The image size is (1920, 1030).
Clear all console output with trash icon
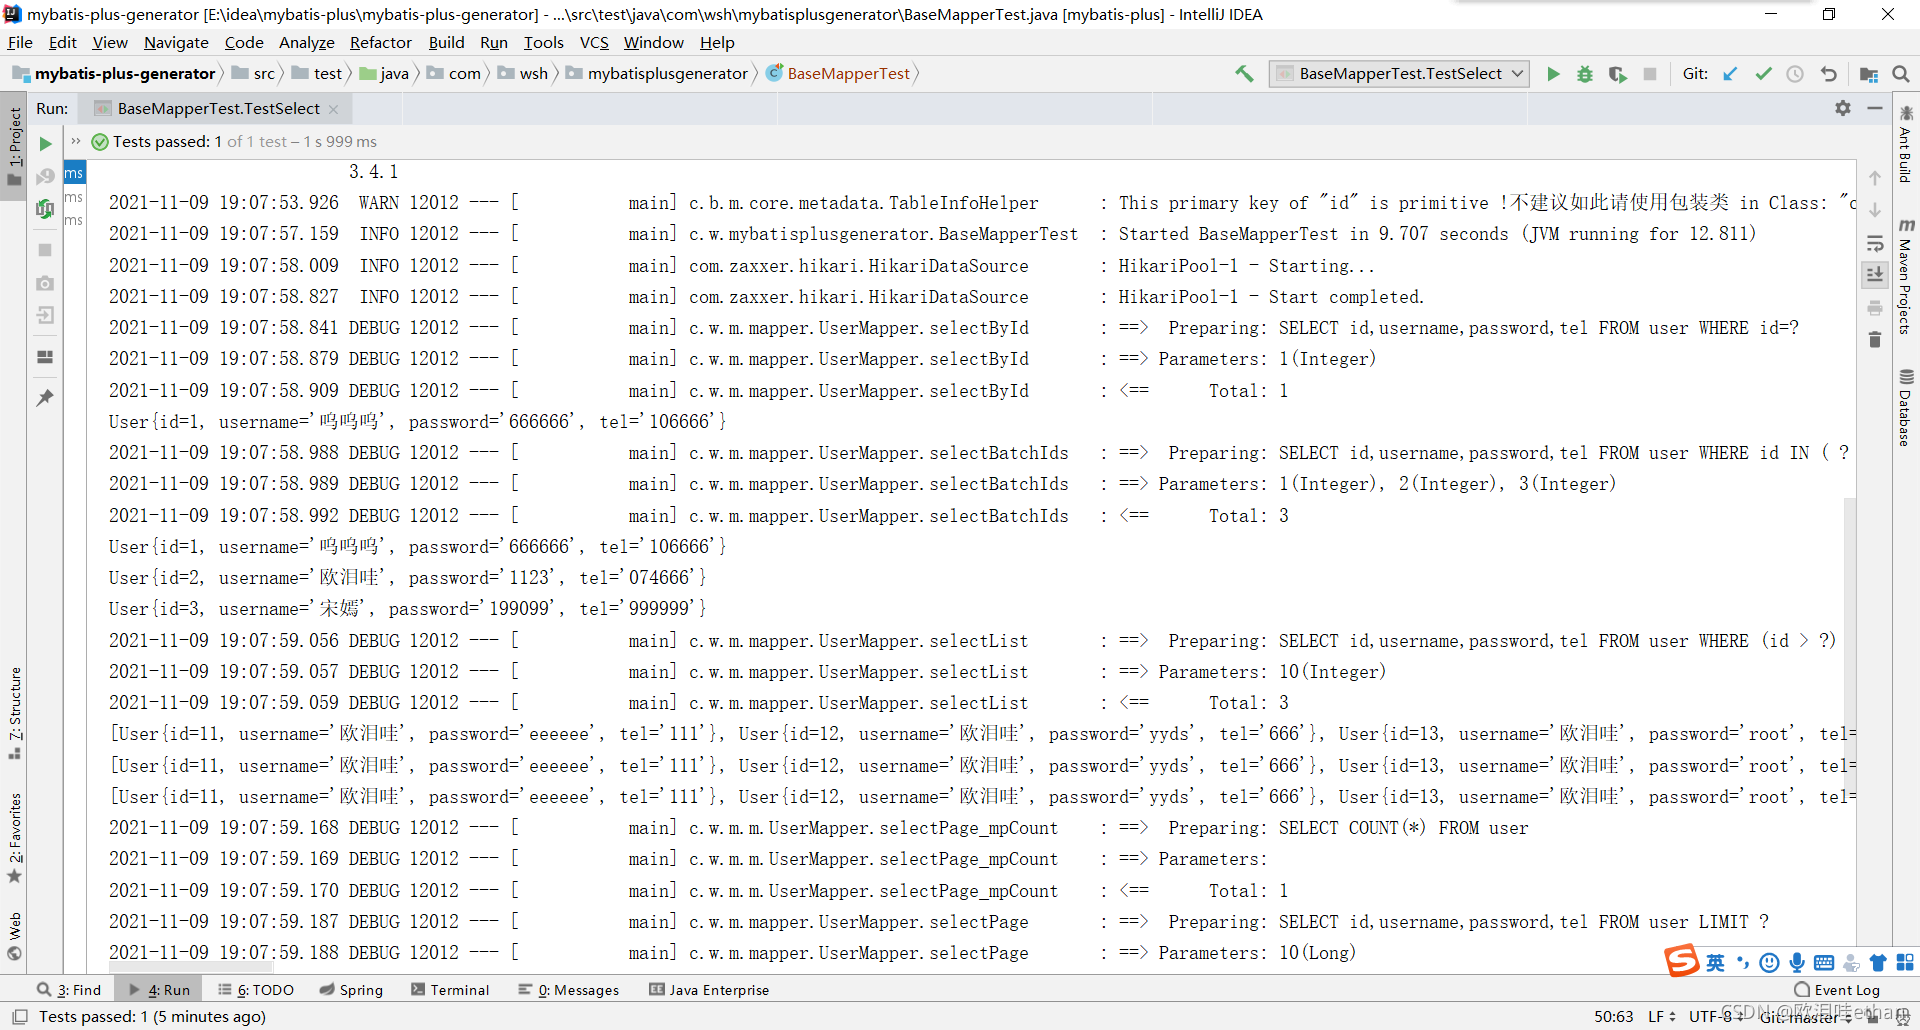1875,340
